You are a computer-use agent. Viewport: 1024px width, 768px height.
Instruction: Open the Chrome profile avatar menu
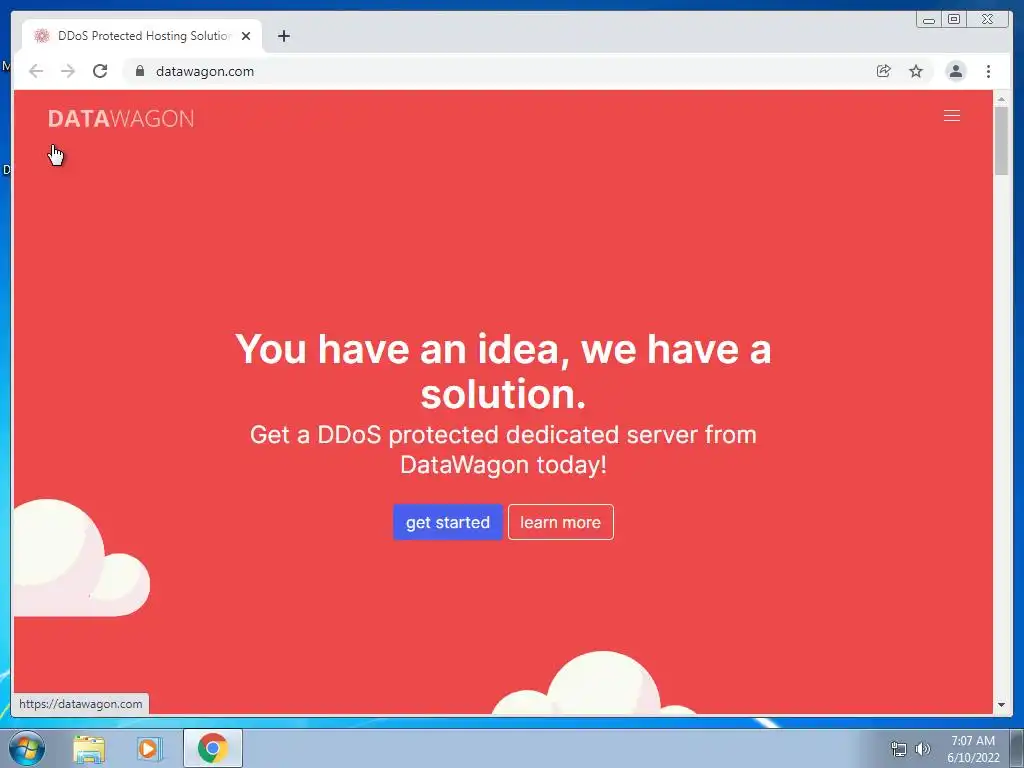[955, 71]
